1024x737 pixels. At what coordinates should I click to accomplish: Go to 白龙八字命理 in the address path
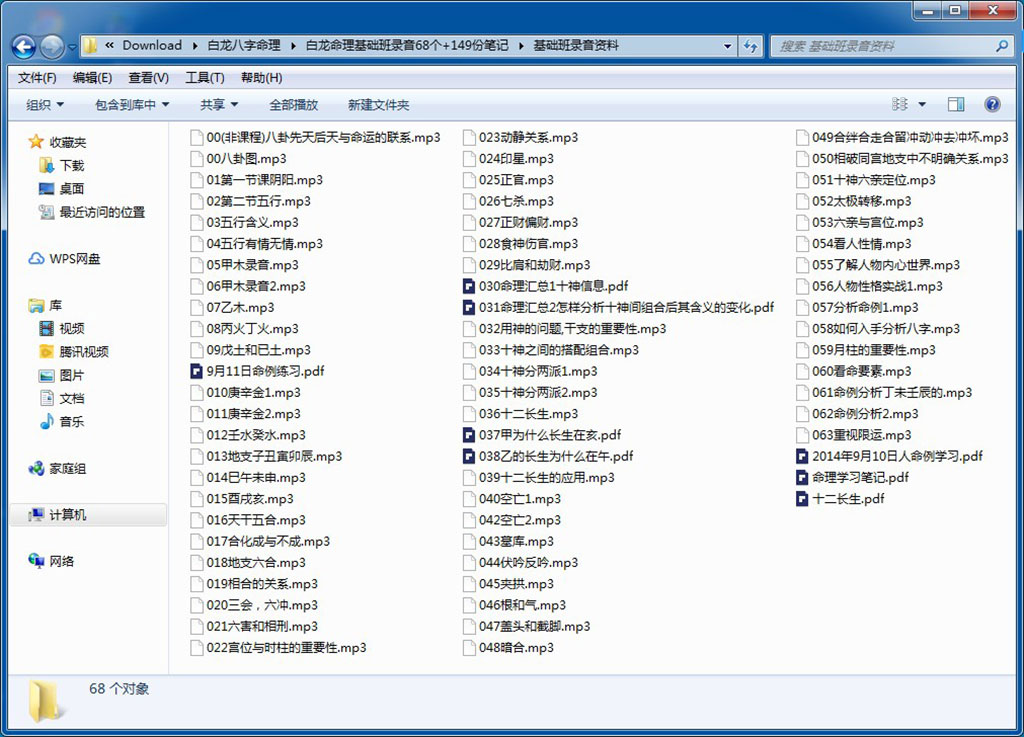(x=244, y=46)
